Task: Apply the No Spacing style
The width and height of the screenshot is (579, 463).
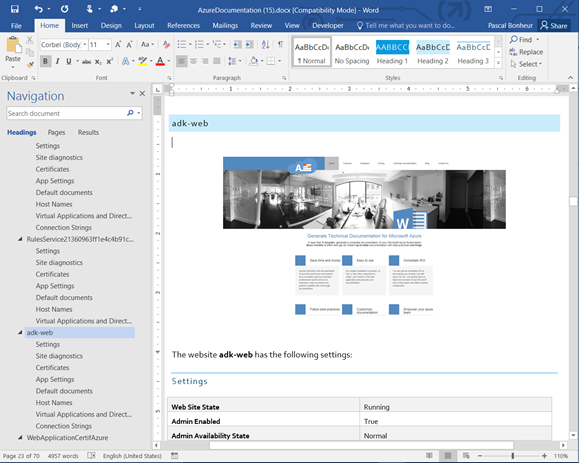Action: point(352,53)
